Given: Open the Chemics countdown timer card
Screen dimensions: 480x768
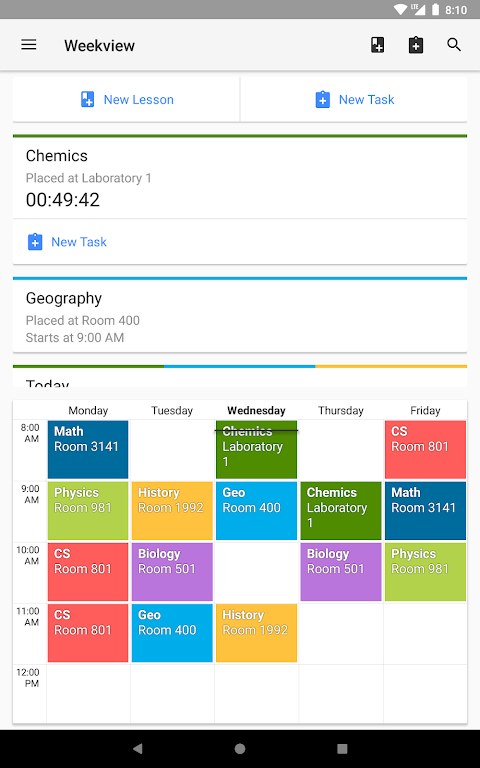Looking at the screenshot, I should 240,178.
